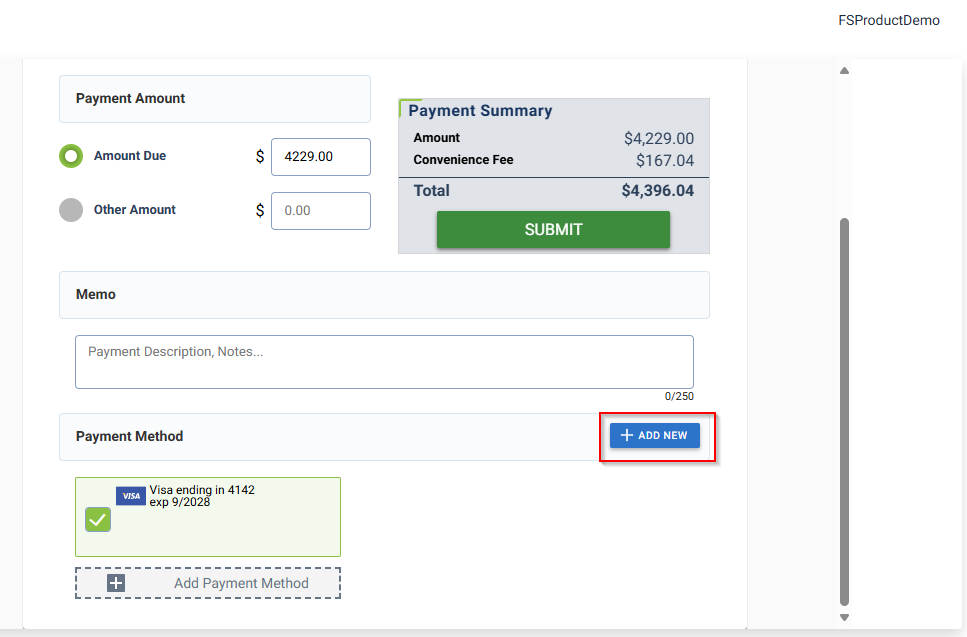Click the ADD NEW payment method button
The image size is (967, 637).
tap(655, 436)
